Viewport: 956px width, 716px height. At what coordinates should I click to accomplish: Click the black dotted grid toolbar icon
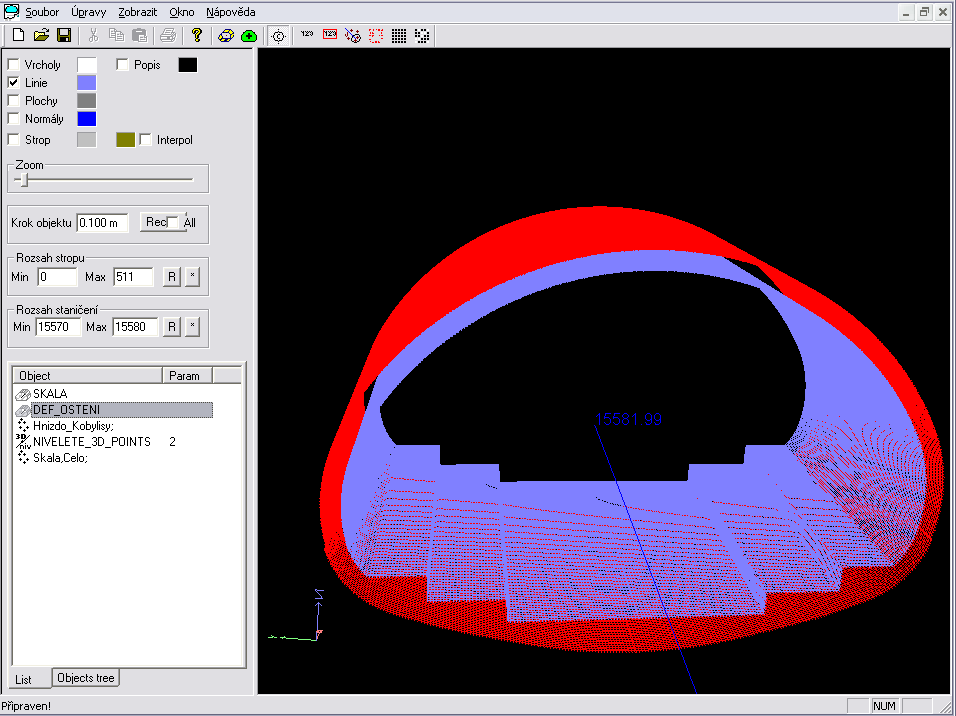[x=399, y=36]
